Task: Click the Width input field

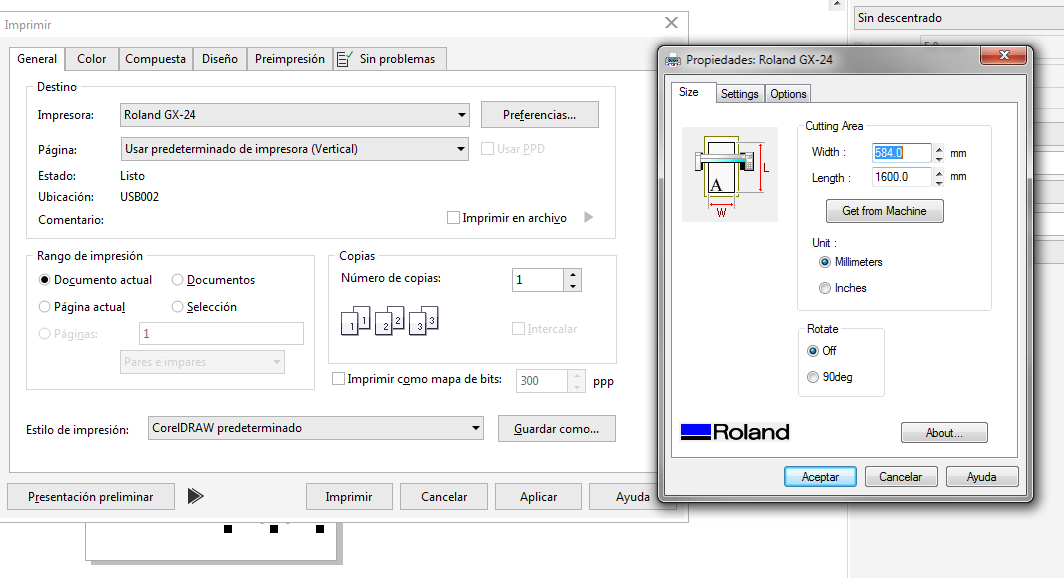Action: pos(902,153)
